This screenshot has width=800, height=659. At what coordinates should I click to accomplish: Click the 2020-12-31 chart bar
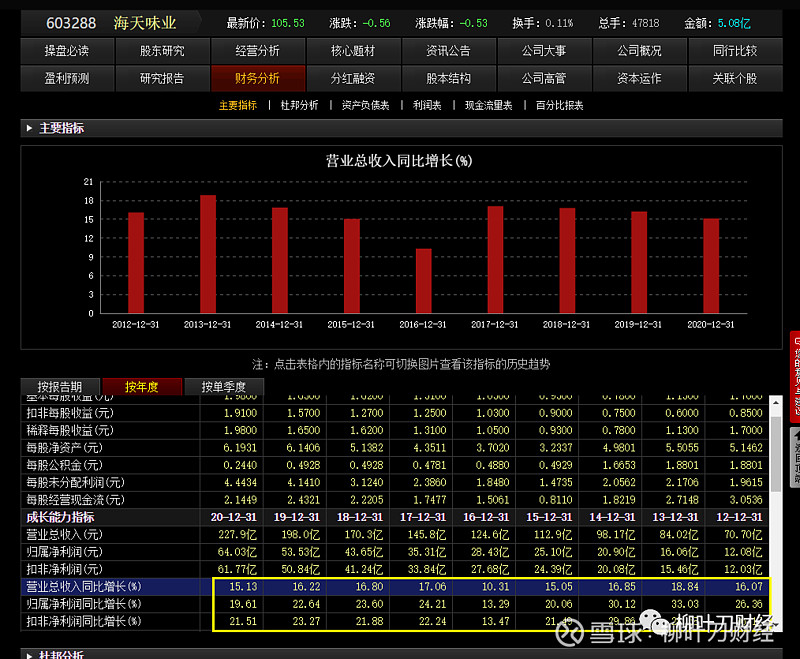click(x=711, y=266)
